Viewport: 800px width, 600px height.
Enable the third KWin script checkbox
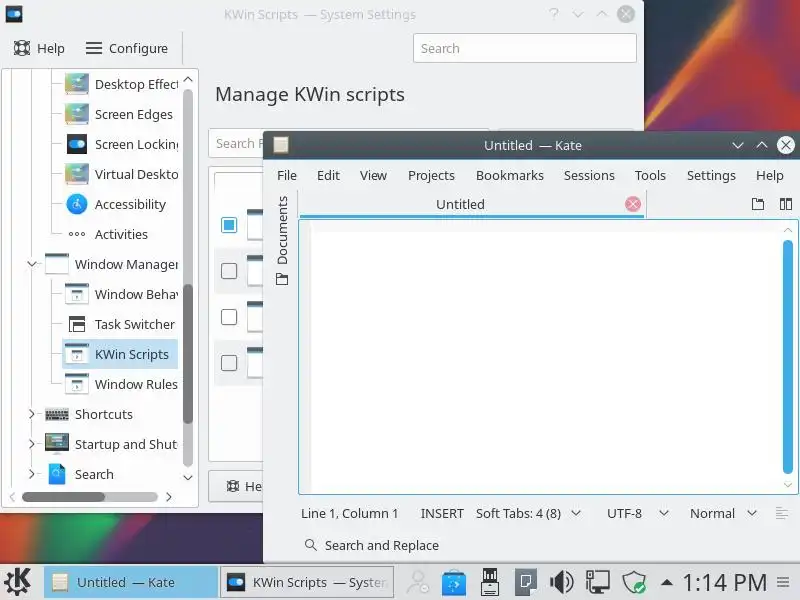tap(229, 317)
